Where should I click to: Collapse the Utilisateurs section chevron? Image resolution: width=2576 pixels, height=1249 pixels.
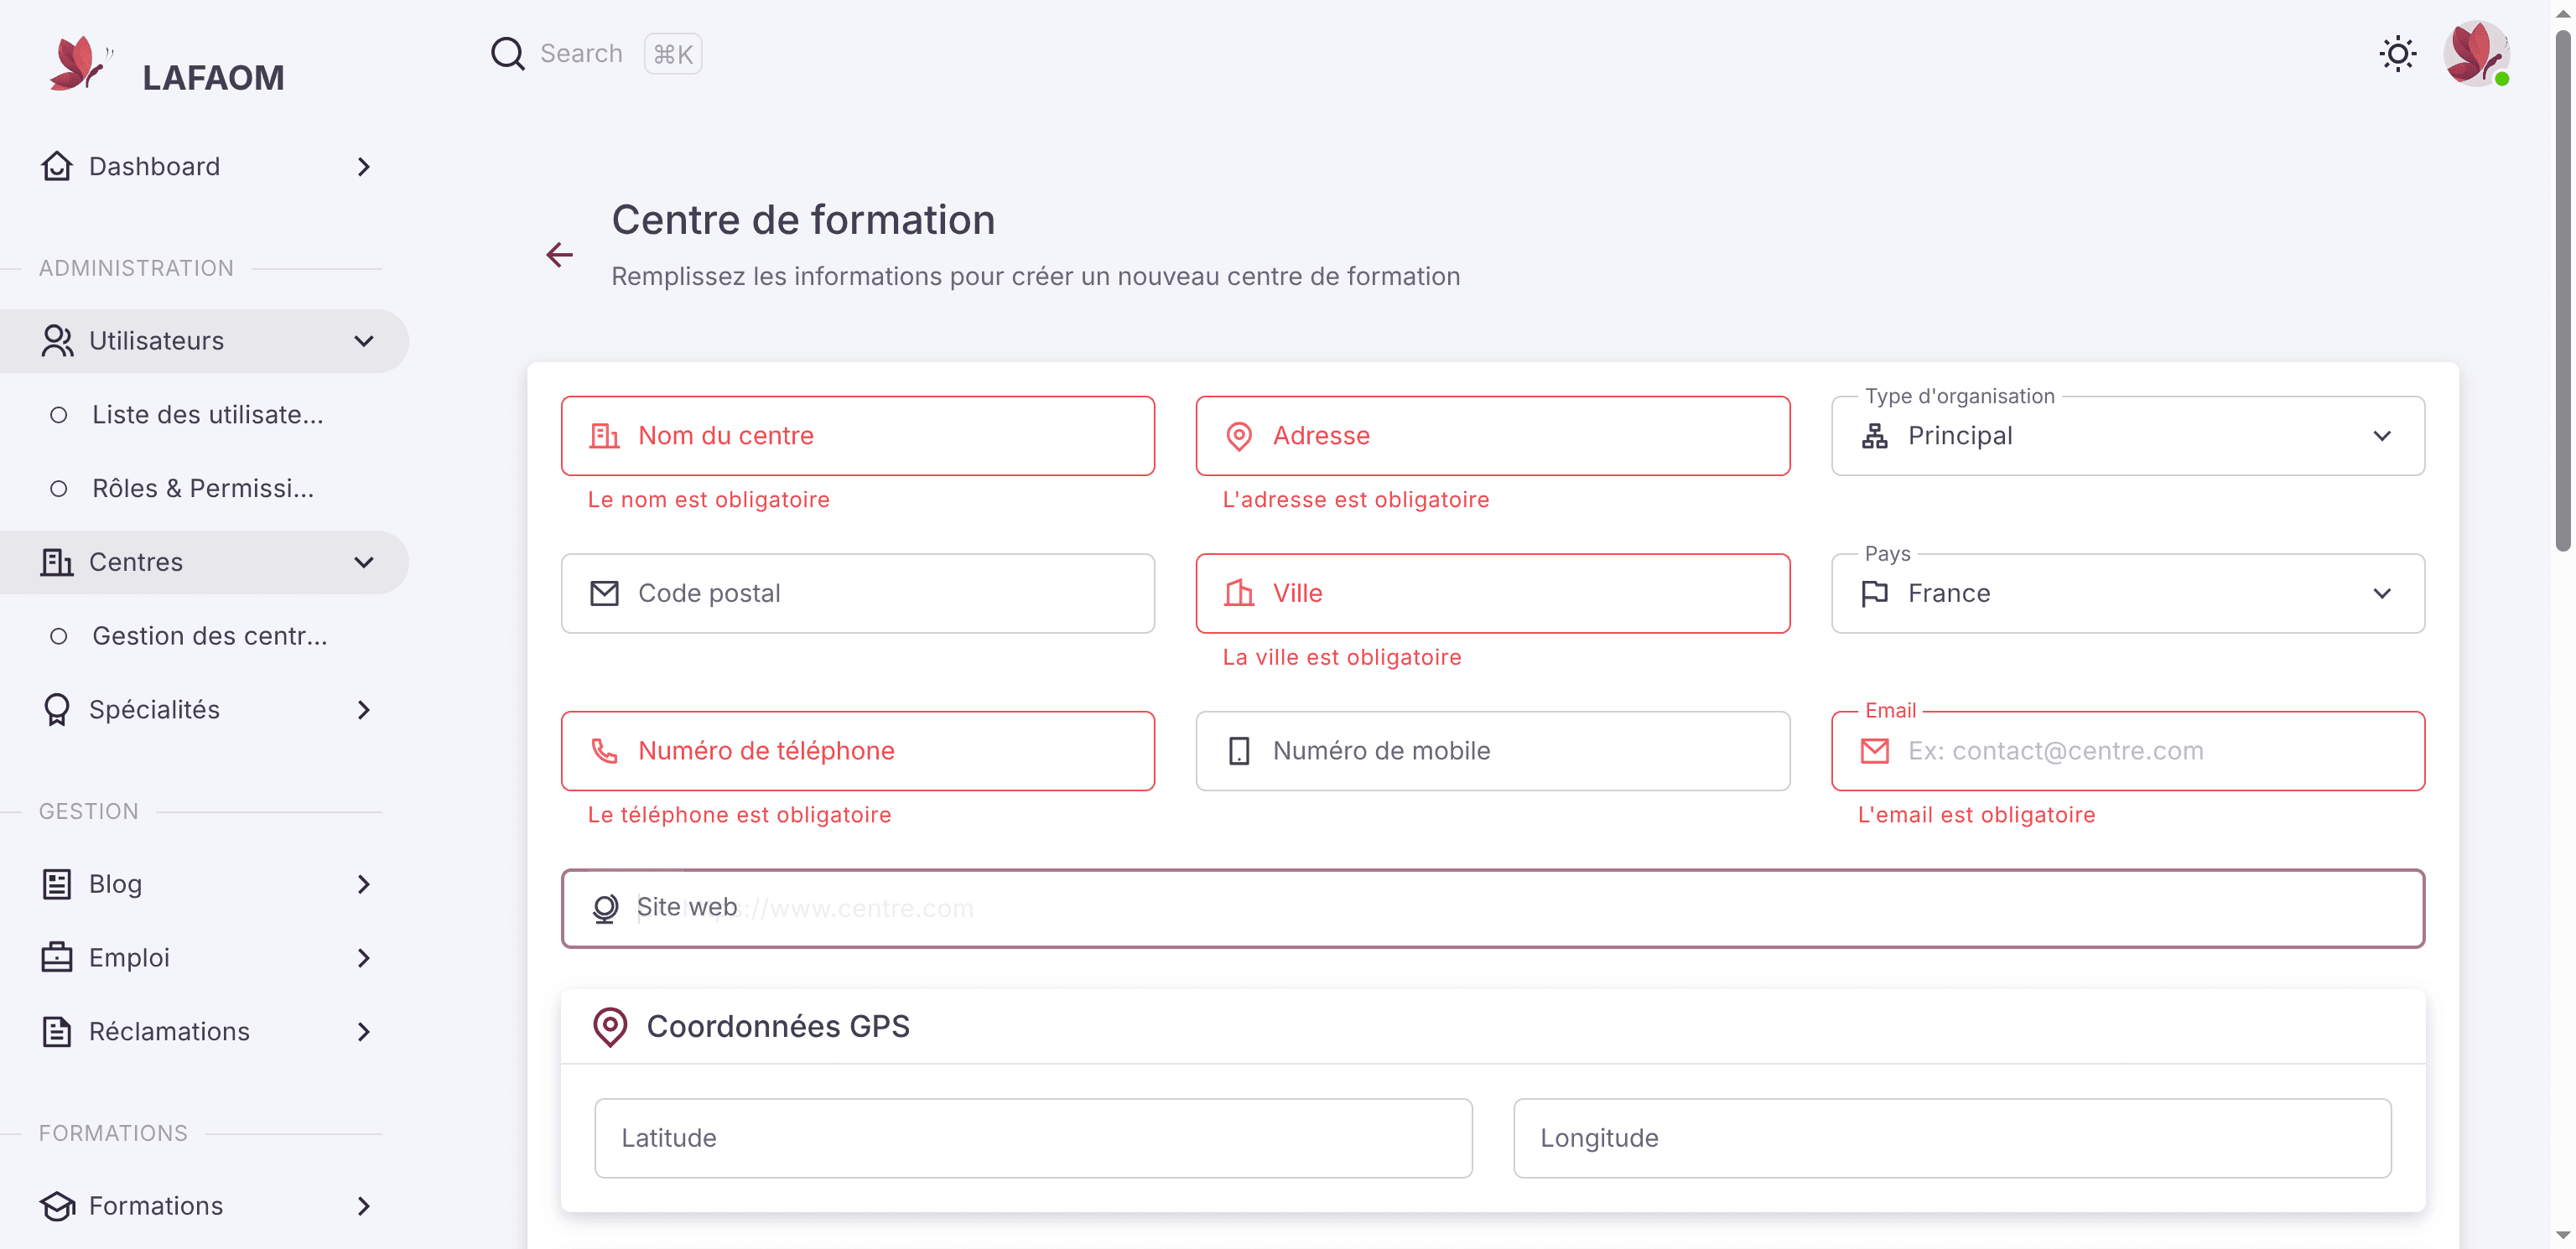click(x=364, y=341)
